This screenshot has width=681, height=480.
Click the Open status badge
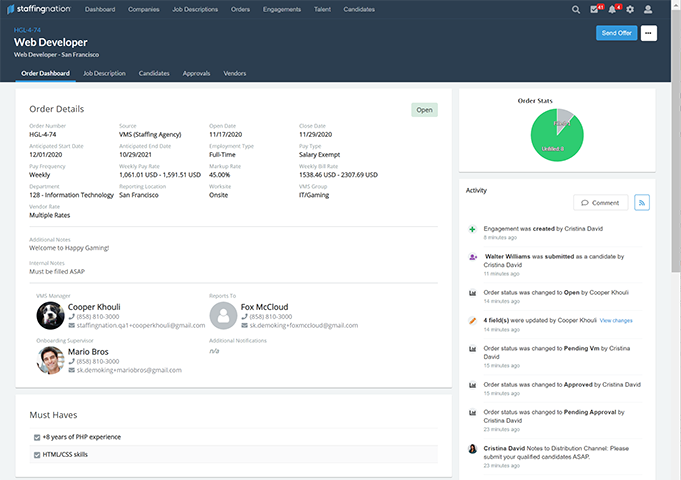click(x=424, y=110)
